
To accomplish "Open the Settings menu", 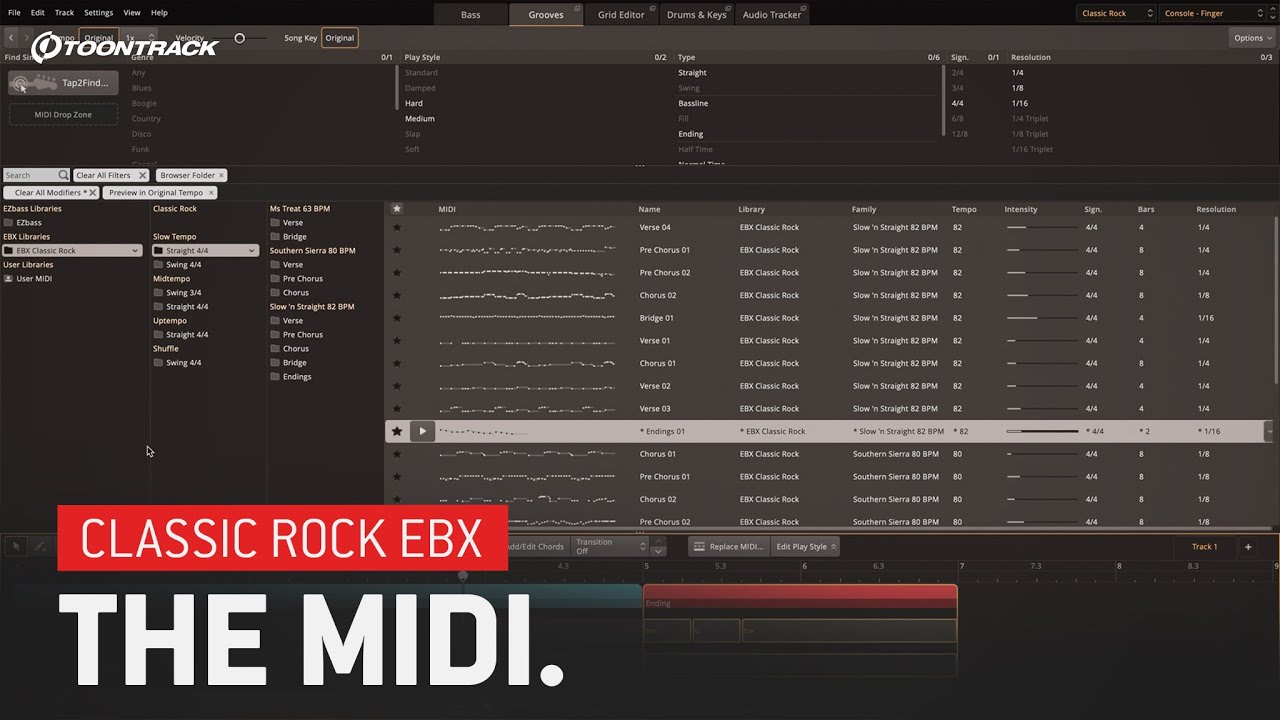I will click(x=98, y=13).
